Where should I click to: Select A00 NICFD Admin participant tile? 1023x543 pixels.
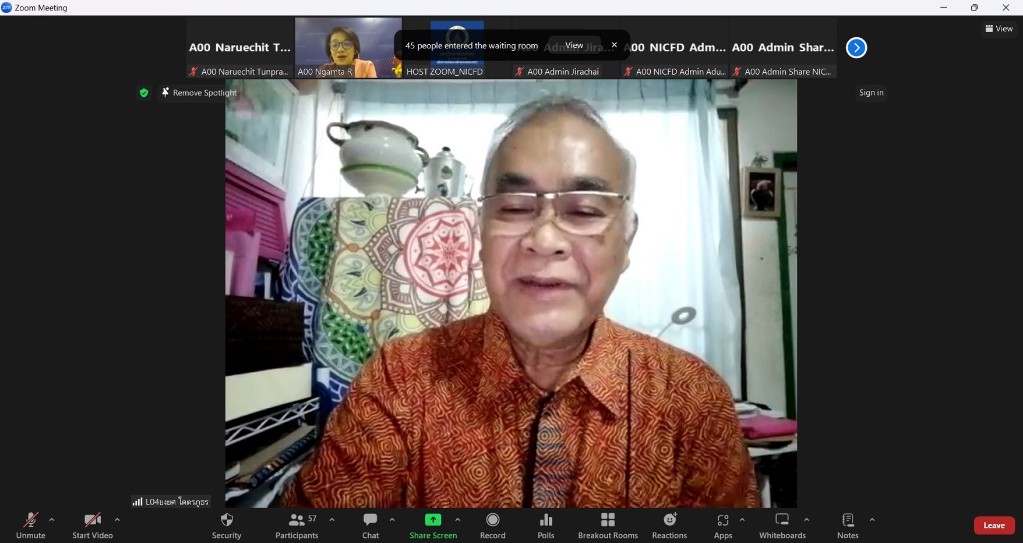pyautogui.click(x=674, y=48)
